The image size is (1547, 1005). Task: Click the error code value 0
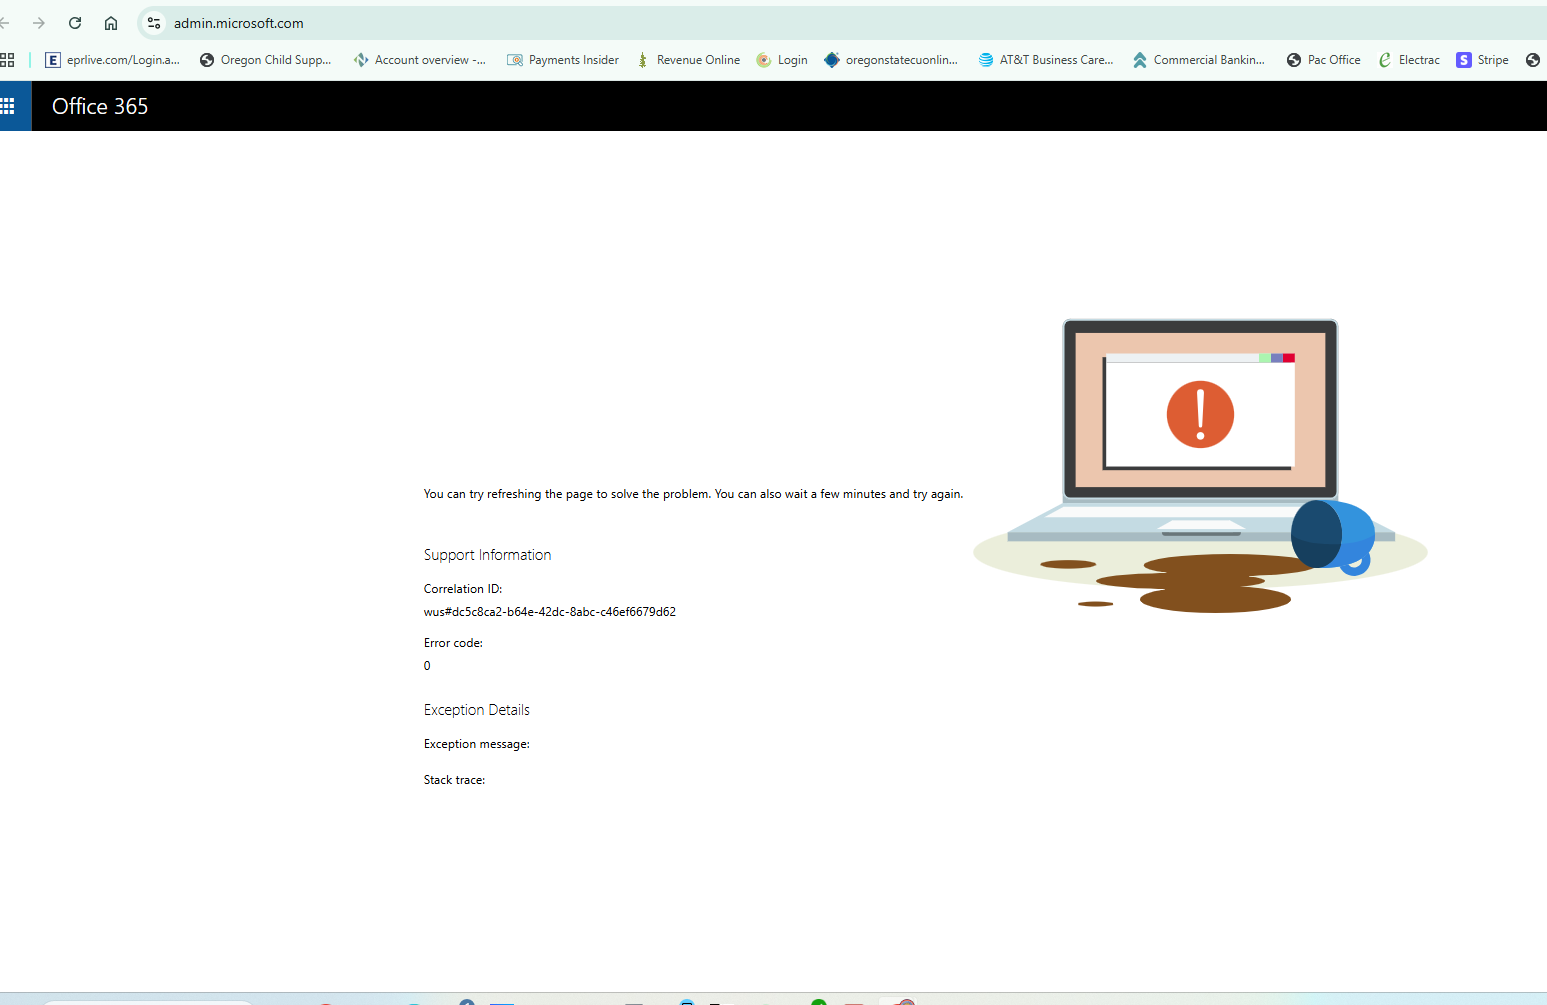click(x=427, y=666)
